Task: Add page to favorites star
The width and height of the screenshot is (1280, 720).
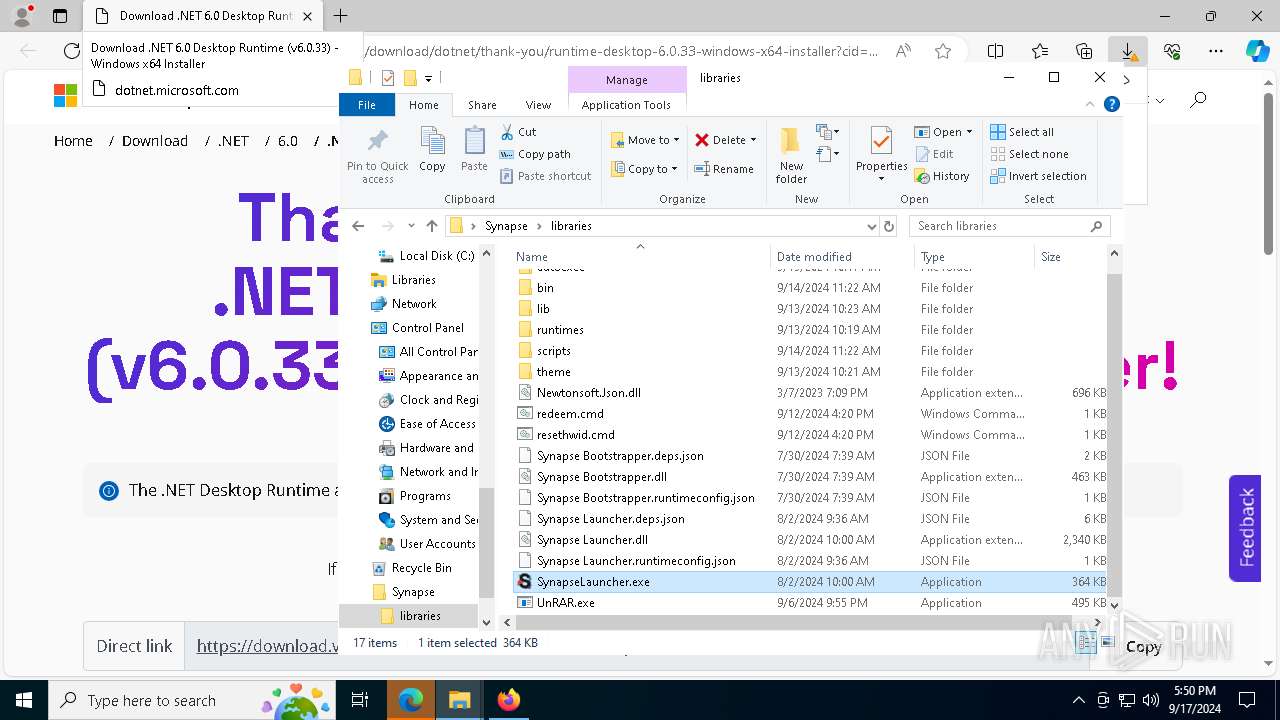Action: (943, 51)
